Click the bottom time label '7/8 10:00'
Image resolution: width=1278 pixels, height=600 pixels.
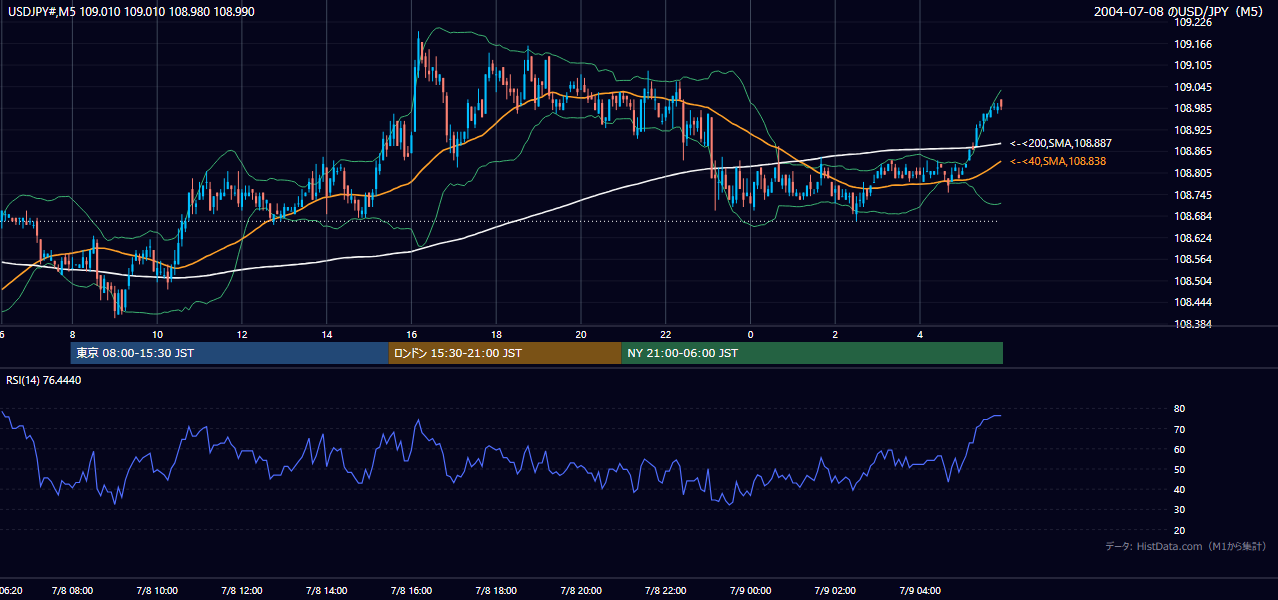[x=157, y=591]
